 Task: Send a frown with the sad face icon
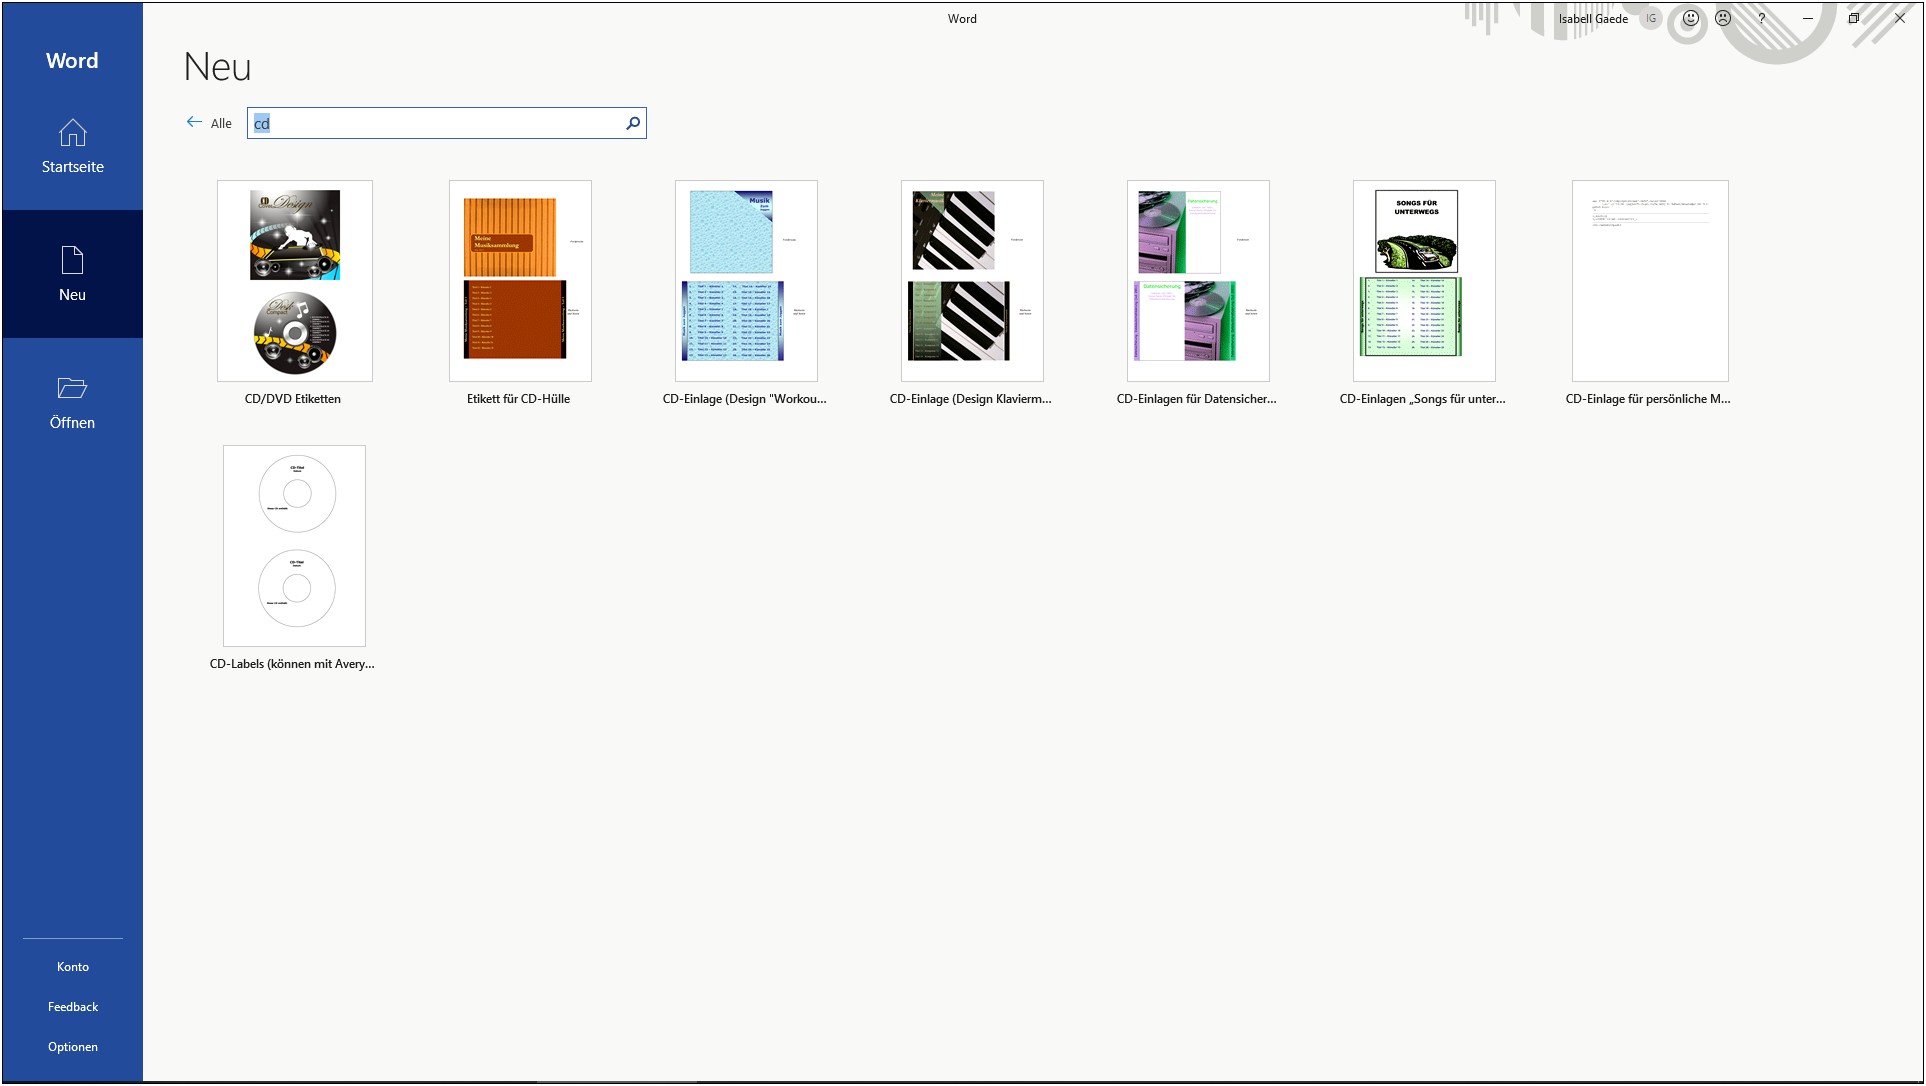1723,18
